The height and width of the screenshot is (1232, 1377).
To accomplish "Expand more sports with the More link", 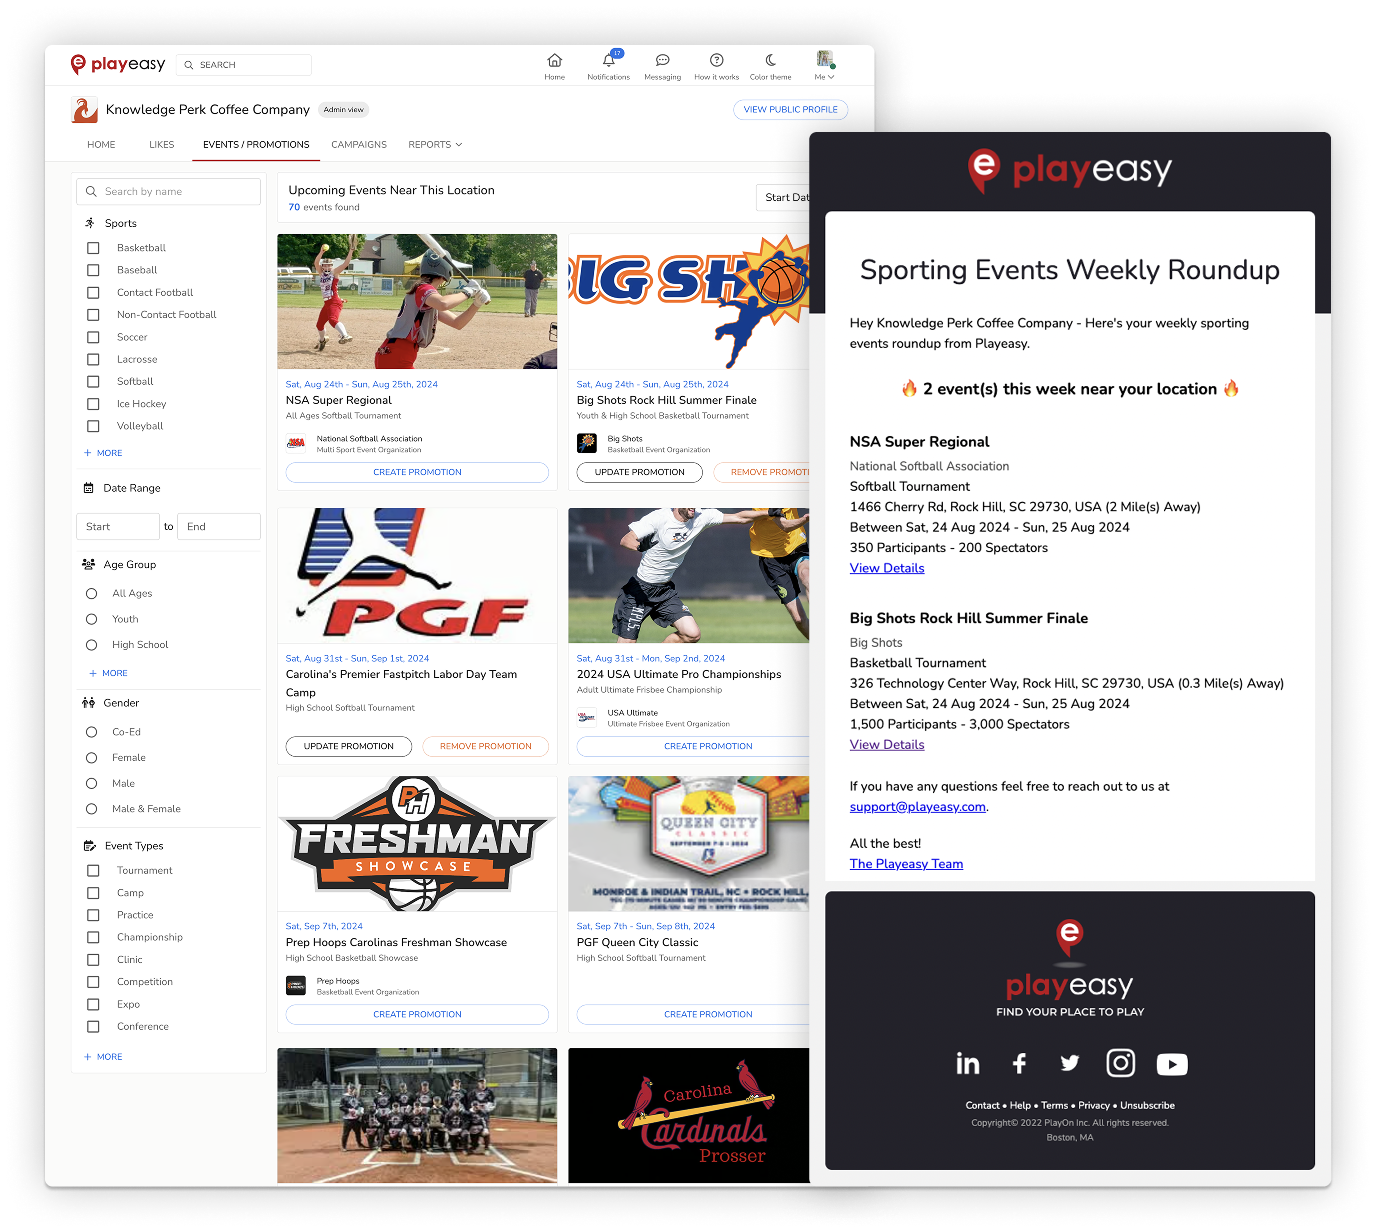I will [104, 453].
